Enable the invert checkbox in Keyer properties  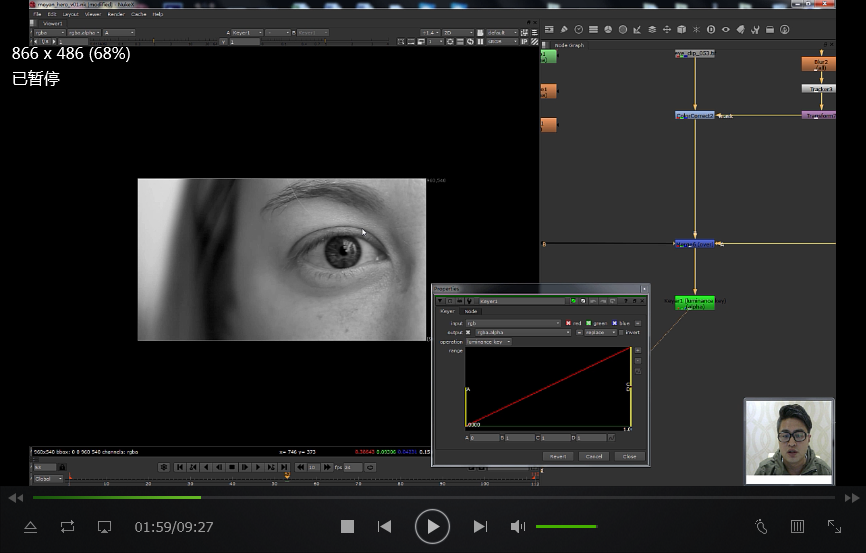622,332
